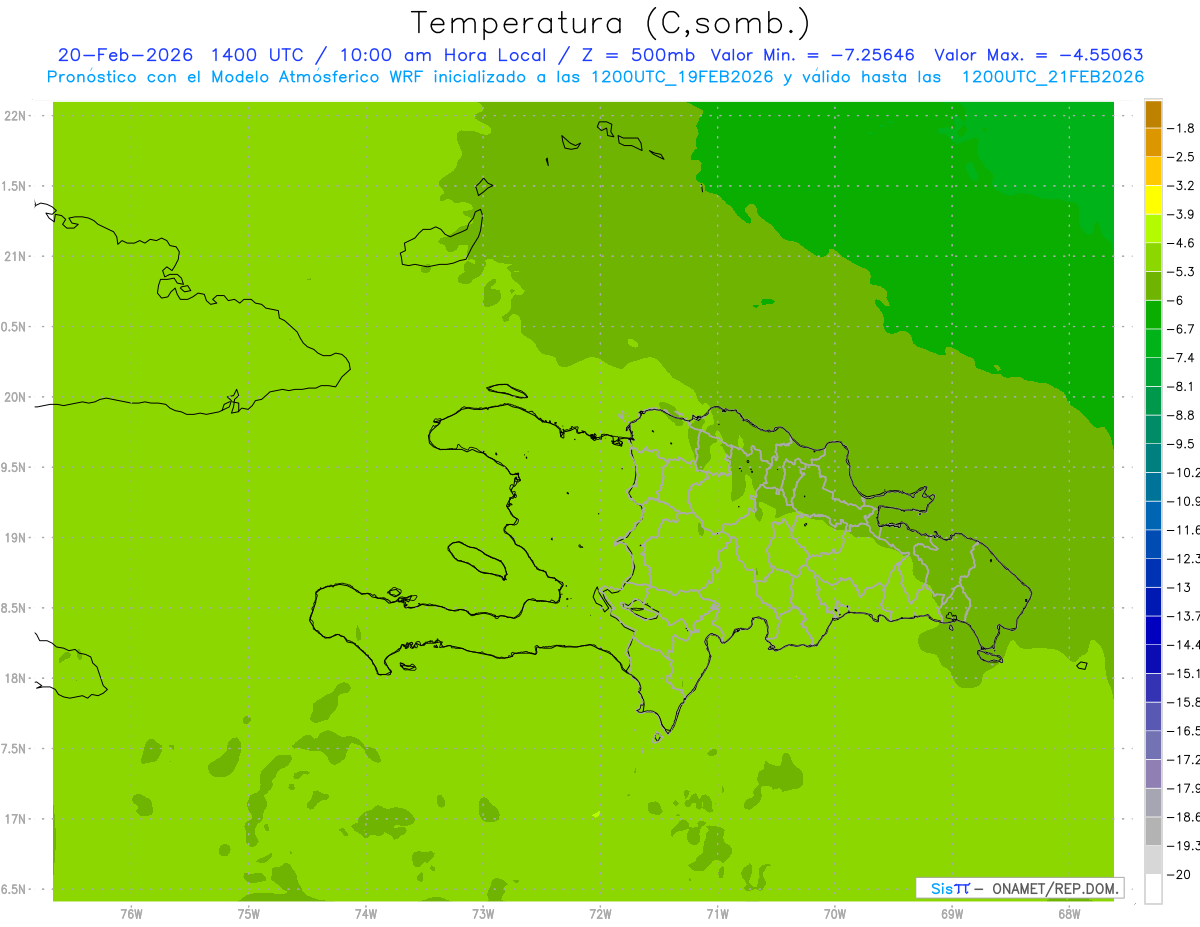
Task: Pick the light gray swatch between -19.3 and -20
Action: pyautogui.click(x=1153, y=860)
